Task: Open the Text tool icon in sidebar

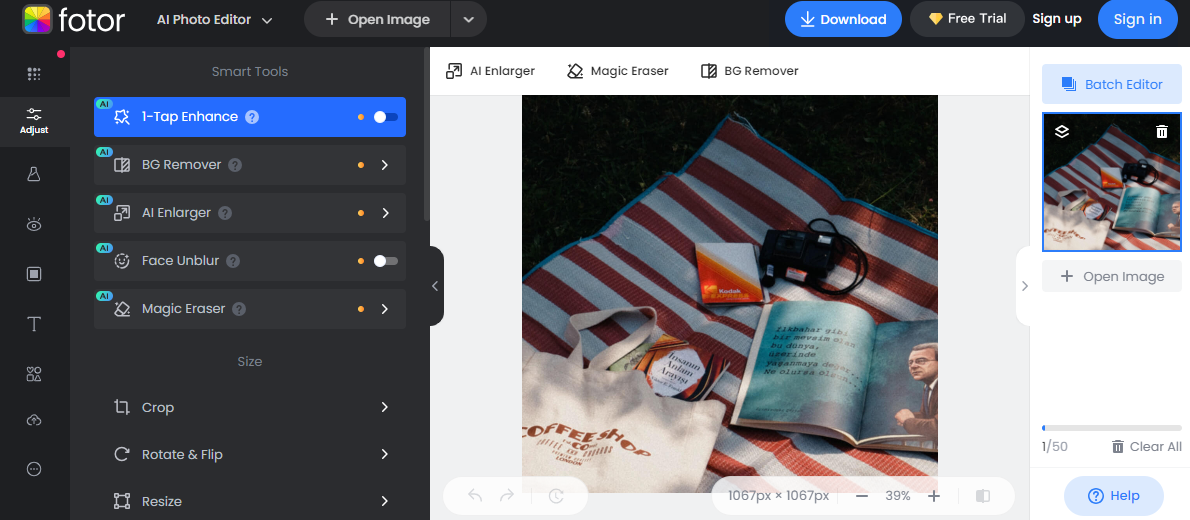Action: click(33, 325)
